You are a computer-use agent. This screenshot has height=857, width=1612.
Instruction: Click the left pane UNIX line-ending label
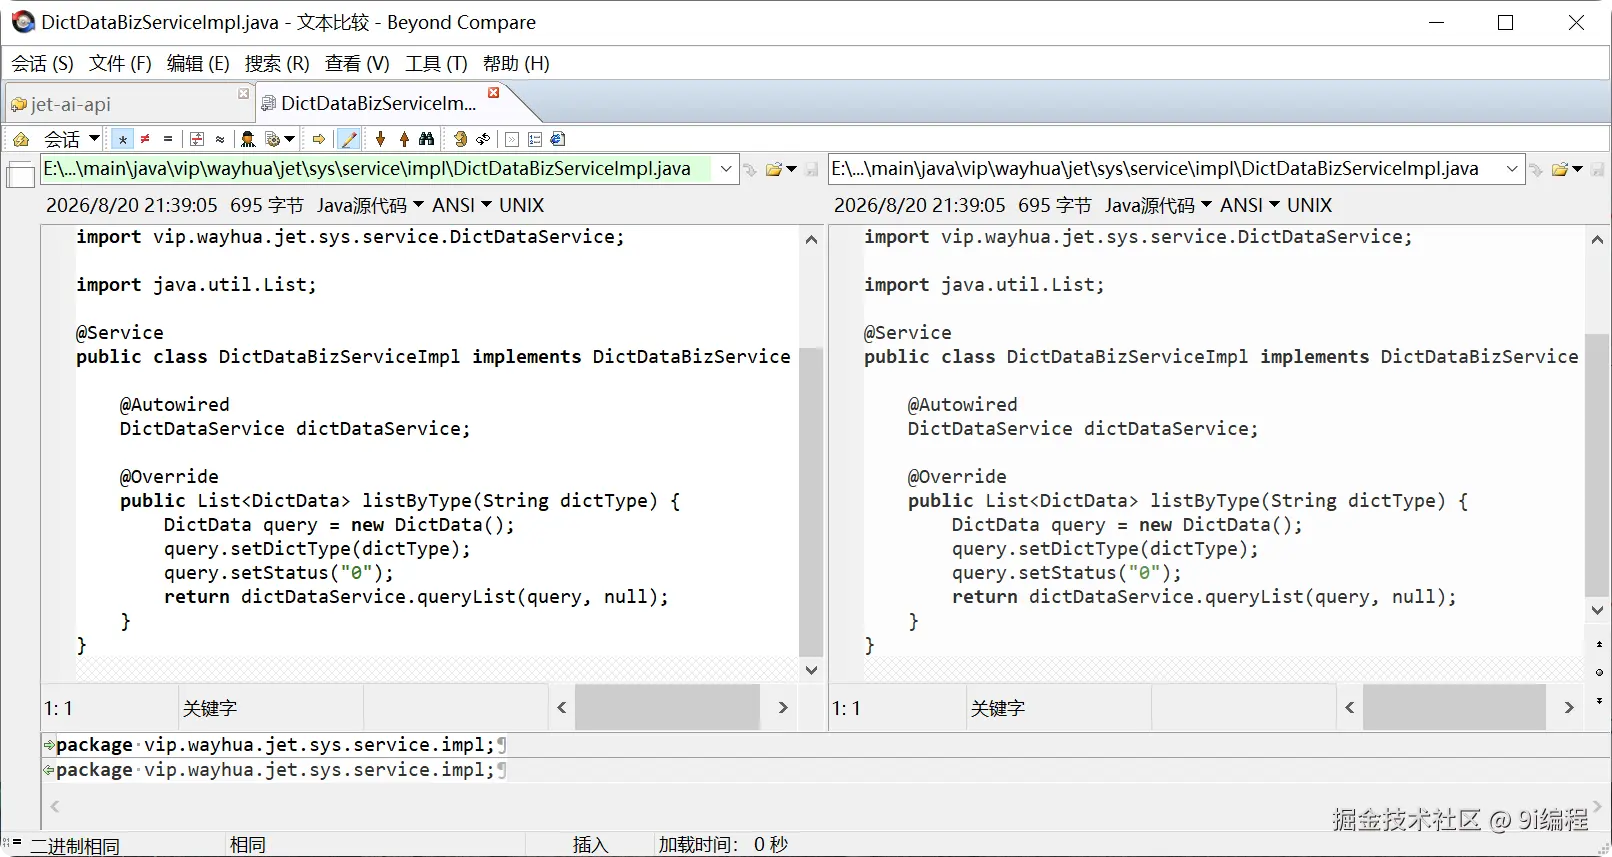coord(521,205)
